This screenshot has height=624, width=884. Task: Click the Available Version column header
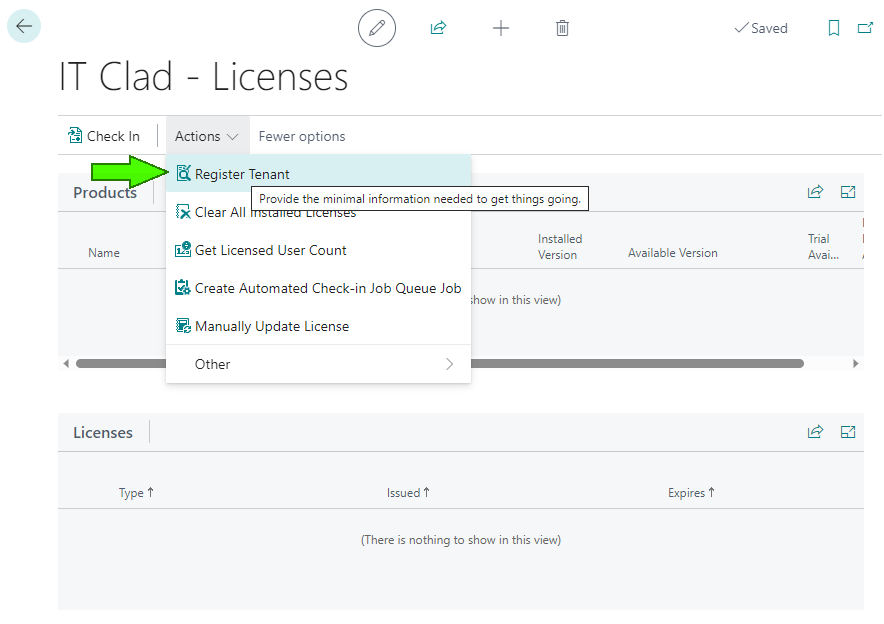tap(673, 253)
